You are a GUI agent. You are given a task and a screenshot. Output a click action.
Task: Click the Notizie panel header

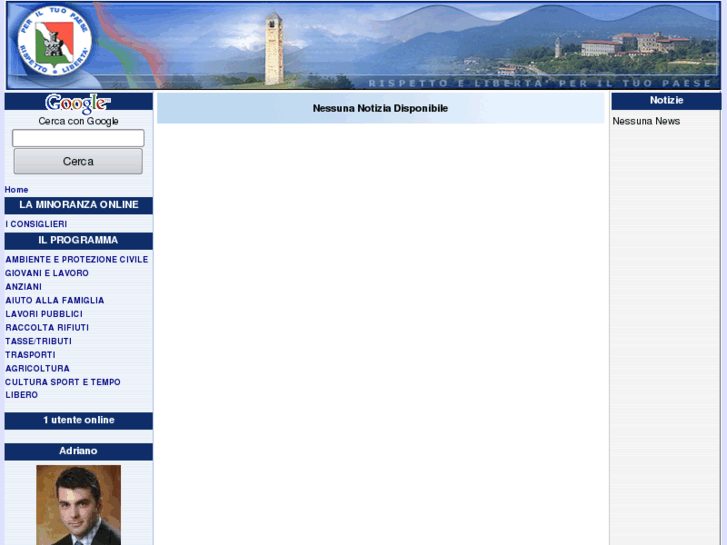pos(666,101)
